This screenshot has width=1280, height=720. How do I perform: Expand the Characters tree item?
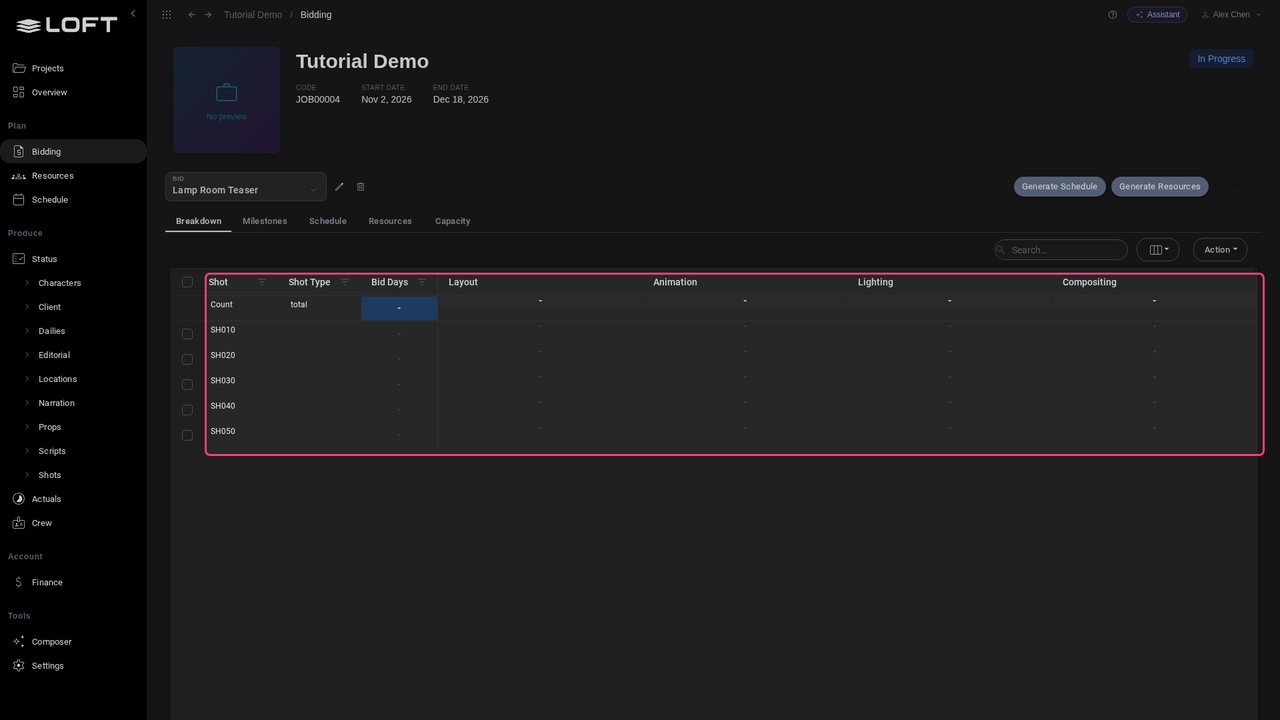pos(27,283)
